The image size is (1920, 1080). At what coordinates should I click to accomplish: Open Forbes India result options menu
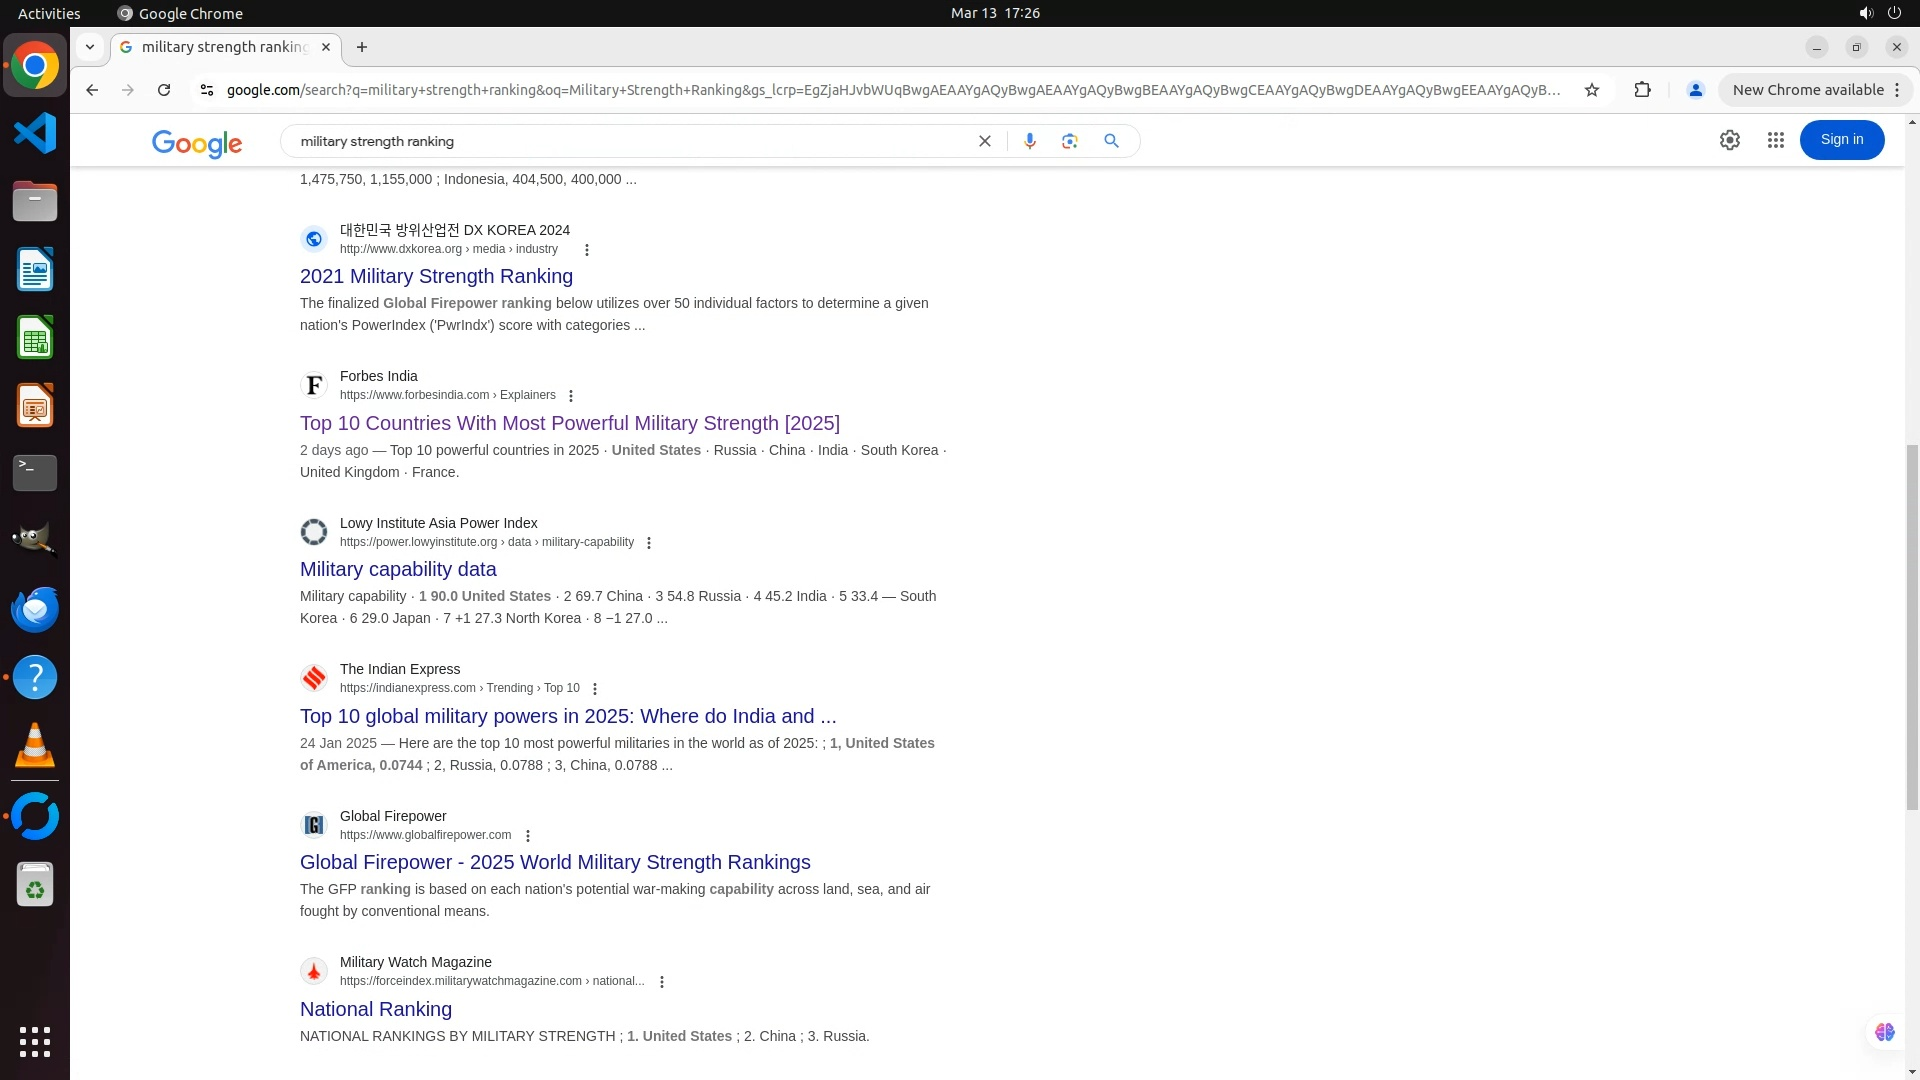[x=571, y=396]
